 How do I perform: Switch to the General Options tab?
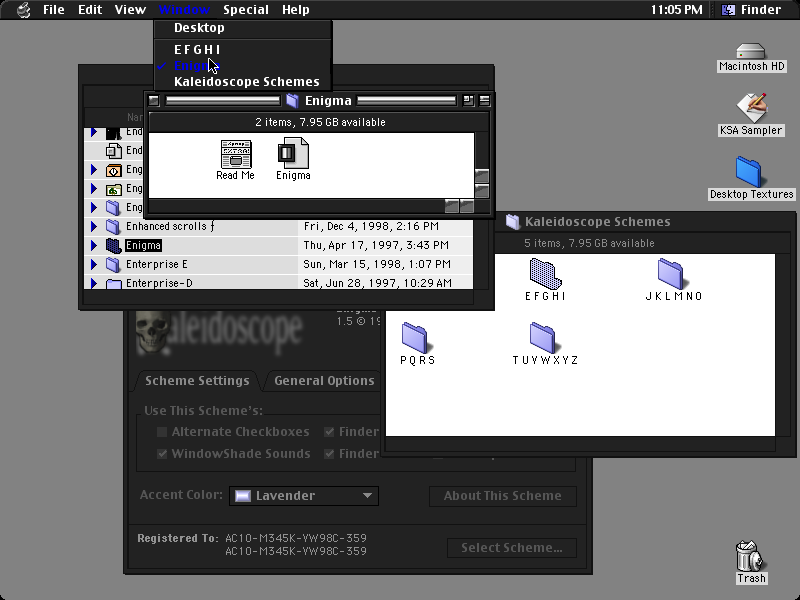pyautogui.click(x=324, y=381)
